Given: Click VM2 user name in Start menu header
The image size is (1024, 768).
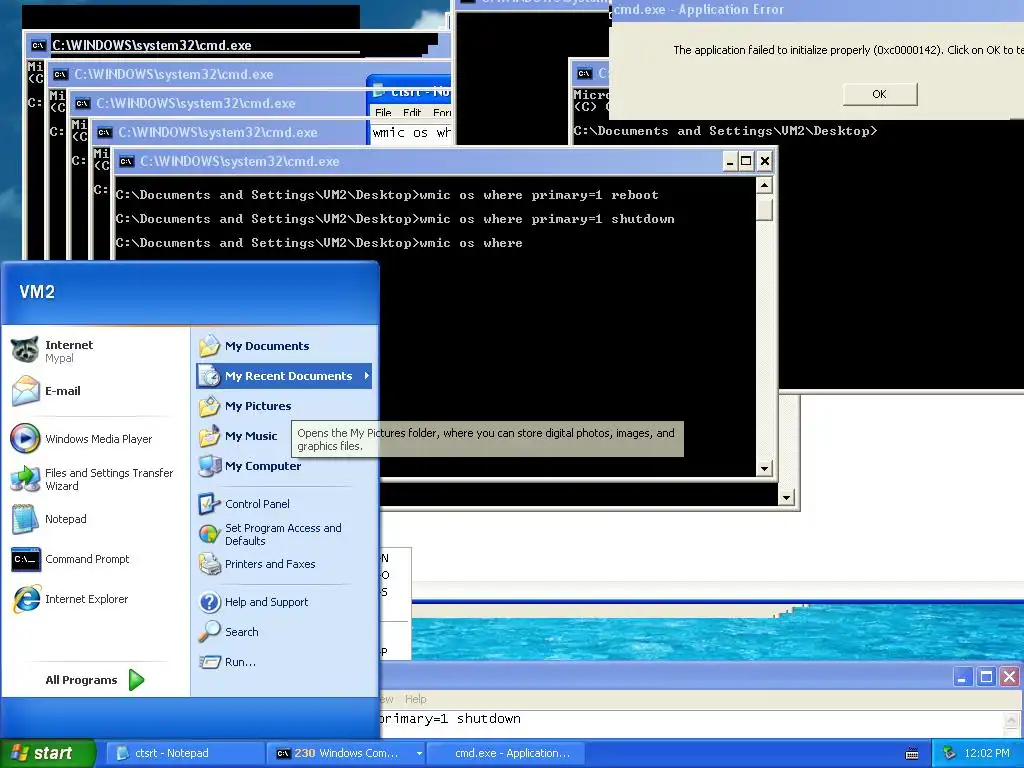Looking at the screenshot, I should (x=37, y=292).
